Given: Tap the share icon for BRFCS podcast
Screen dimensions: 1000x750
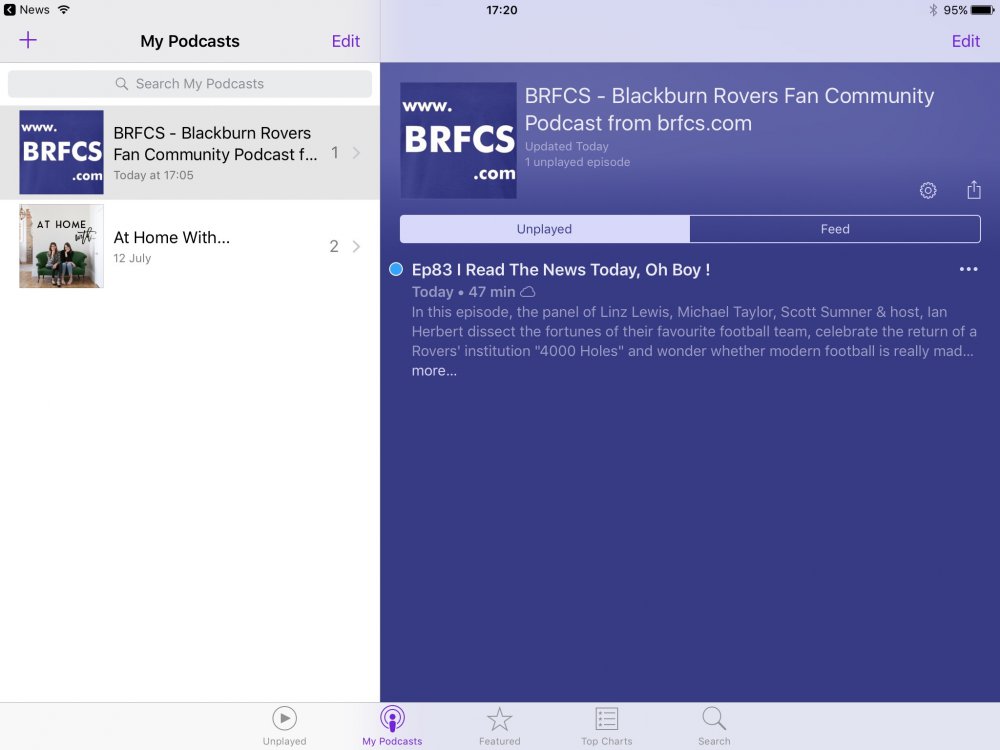Looking at the screenshot, I should 974,190.
